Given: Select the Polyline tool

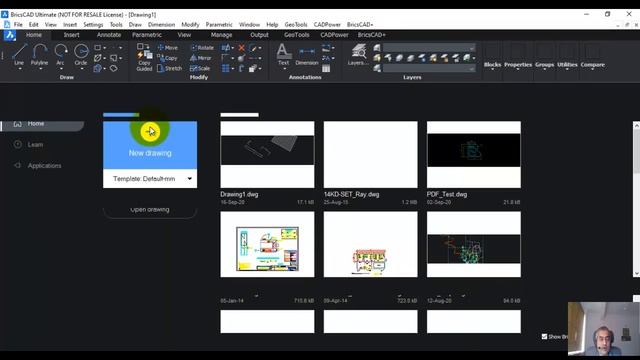Looking at the screenshot, I should (x=39, y=54).
